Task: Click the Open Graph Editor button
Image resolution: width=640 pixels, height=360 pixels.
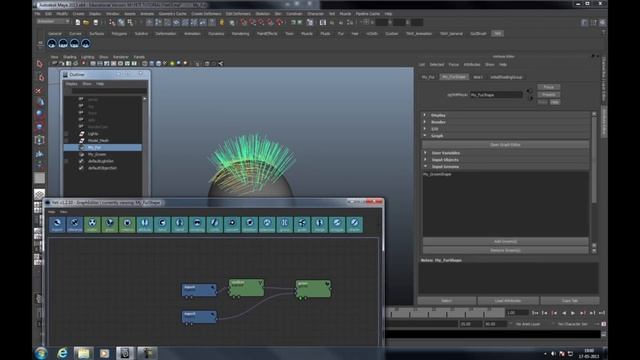Action: (x=505, y=145)
